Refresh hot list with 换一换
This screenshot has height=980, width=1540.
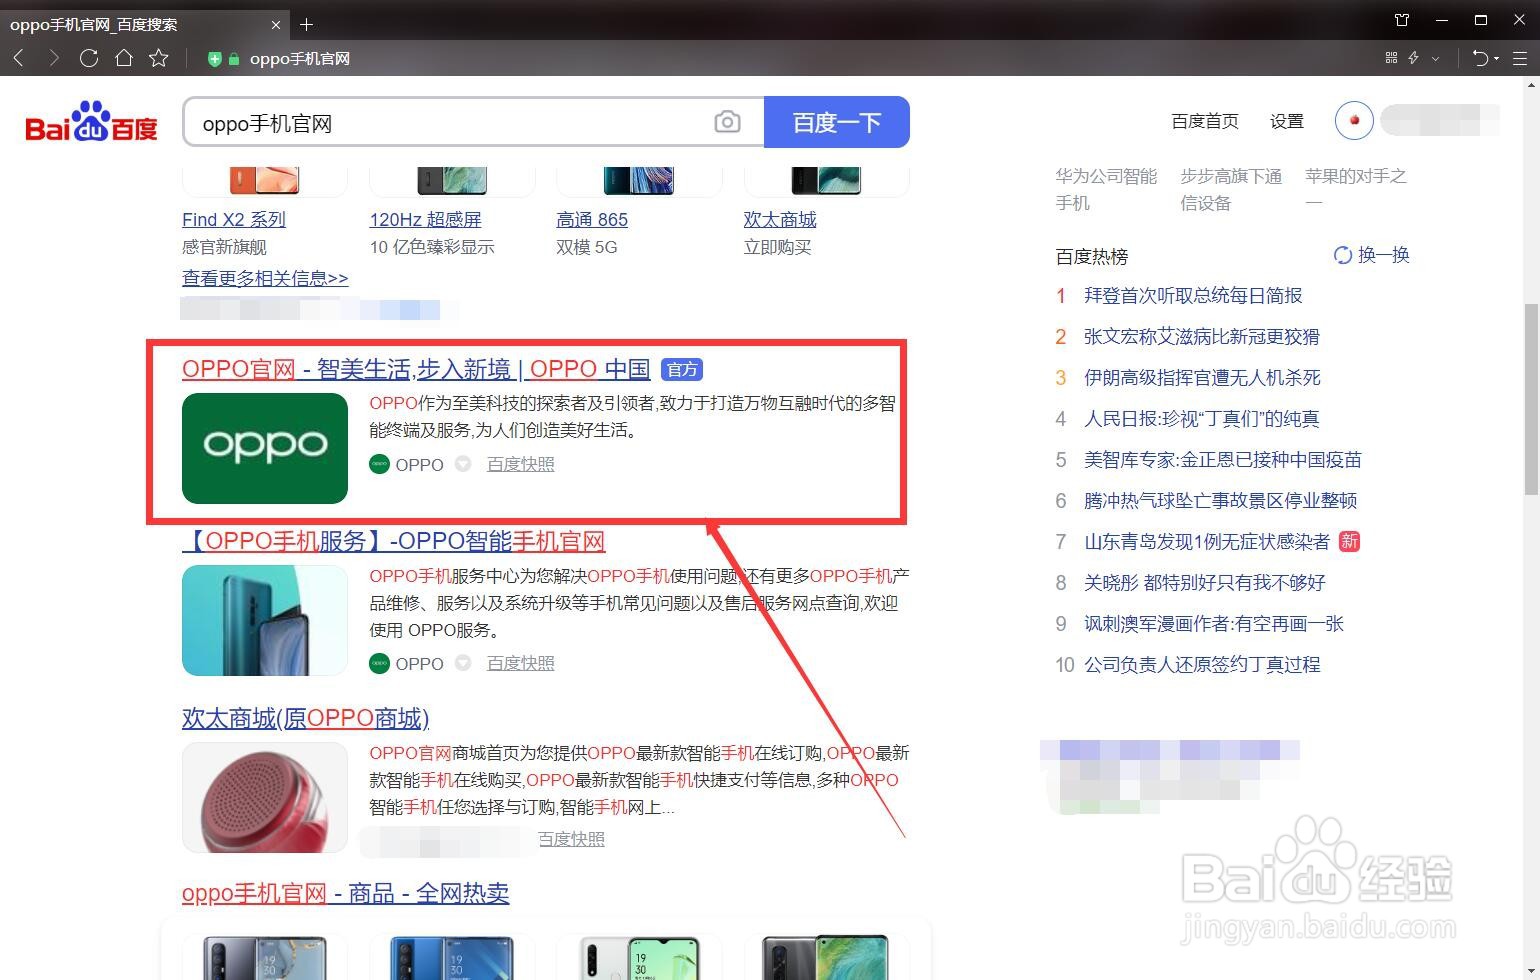point(1372,255)
